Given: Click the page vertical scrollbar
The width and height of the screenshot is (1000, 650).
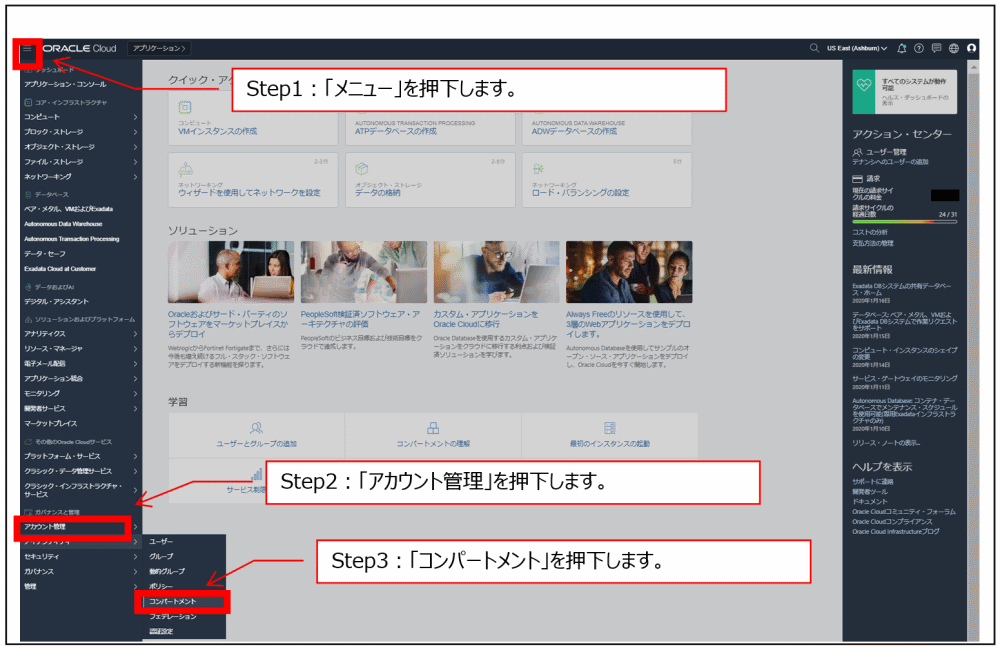Looking at the screenshot, I should point(973,351).
